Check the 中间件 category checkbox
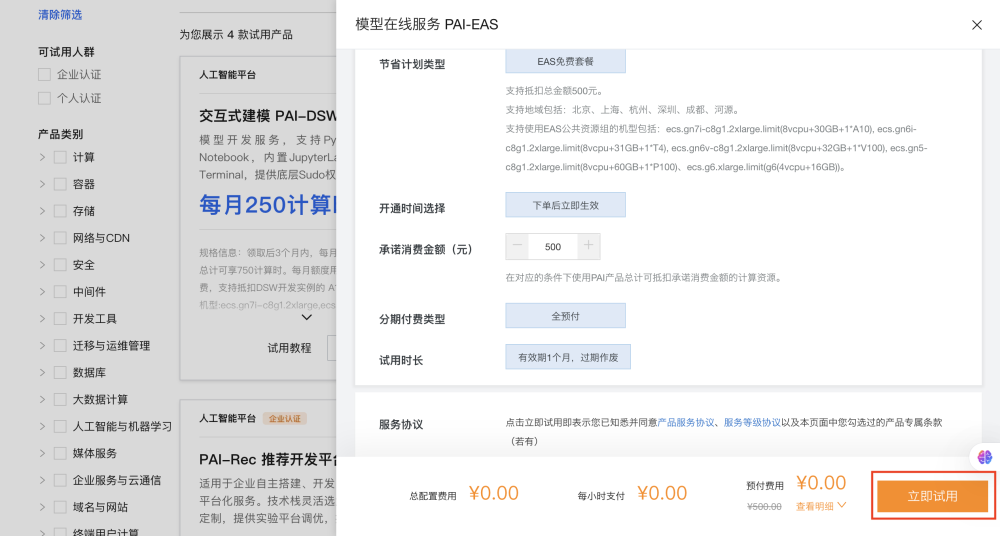The height and width of the screenshot is (536, 1000). pyautogui.click(x=60, y=292)
